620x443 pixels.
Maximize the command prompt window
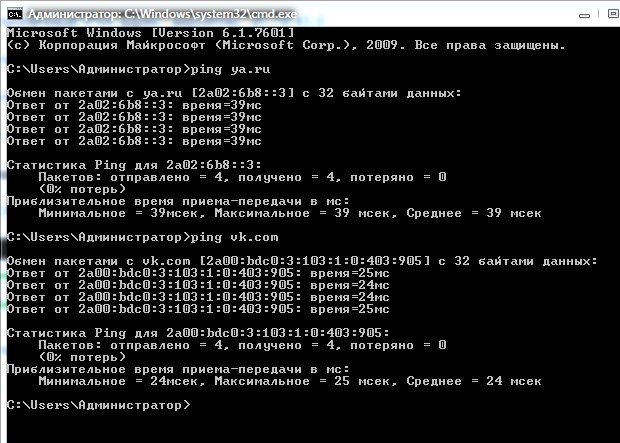pos(613,14)
